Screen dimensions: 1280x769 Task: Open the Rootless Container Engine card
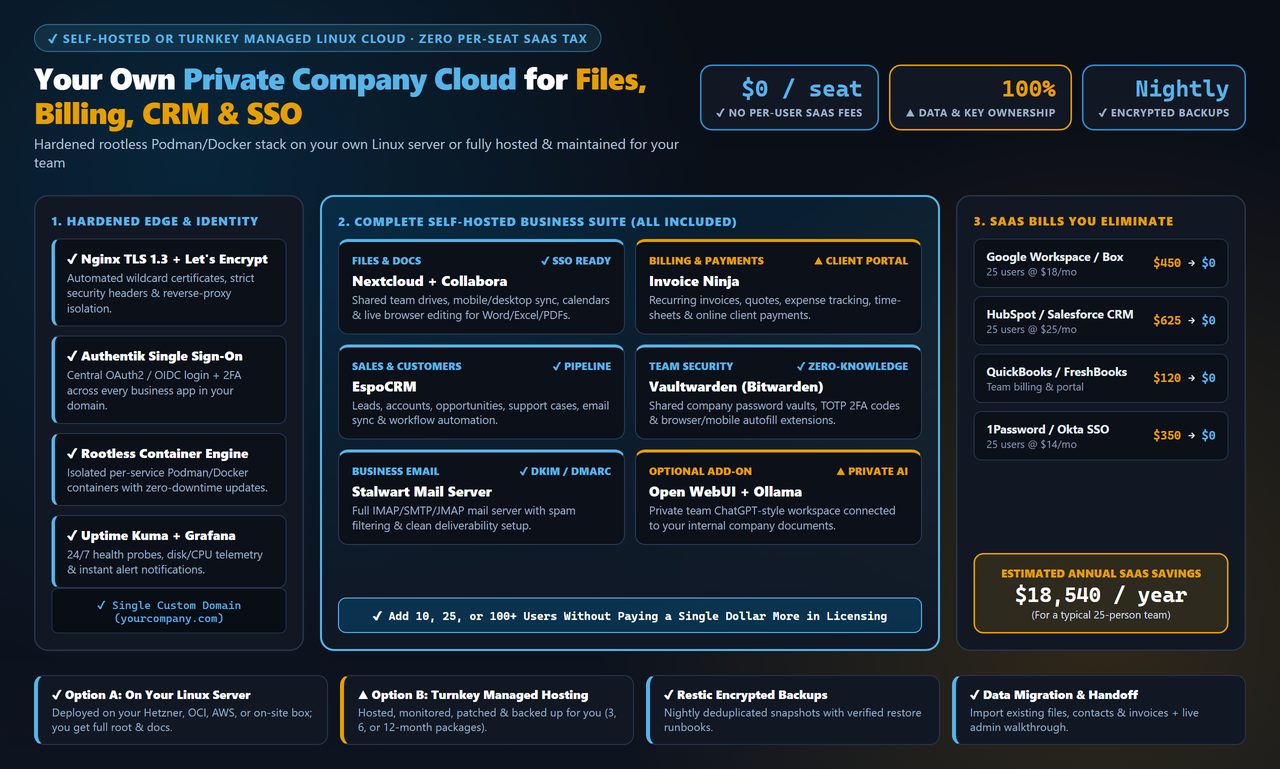[169, 469]
